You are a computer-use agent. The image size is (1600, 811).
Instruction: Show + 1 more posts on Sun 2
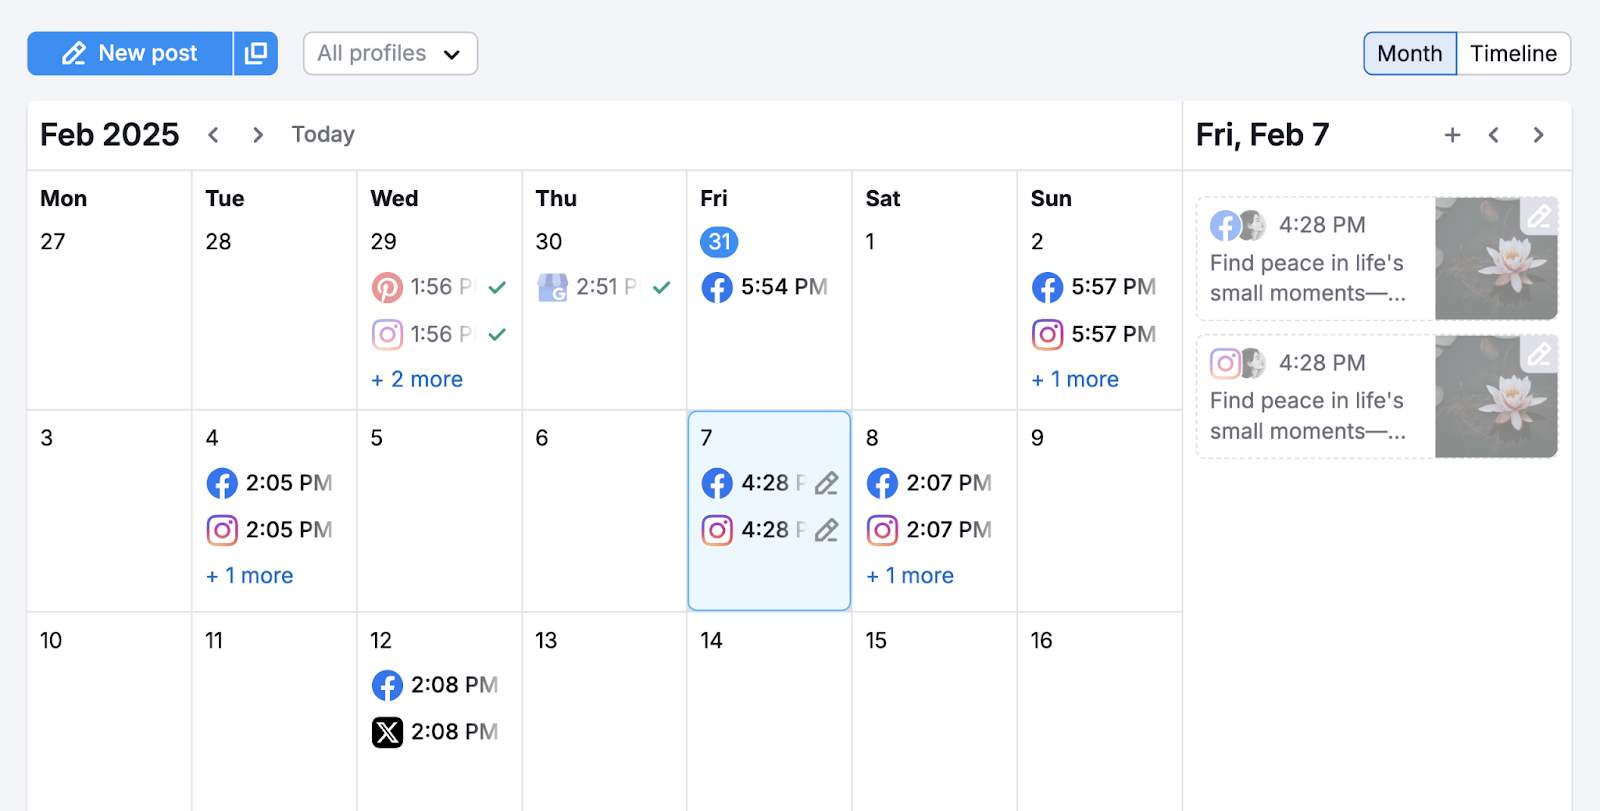(1075, 379)
